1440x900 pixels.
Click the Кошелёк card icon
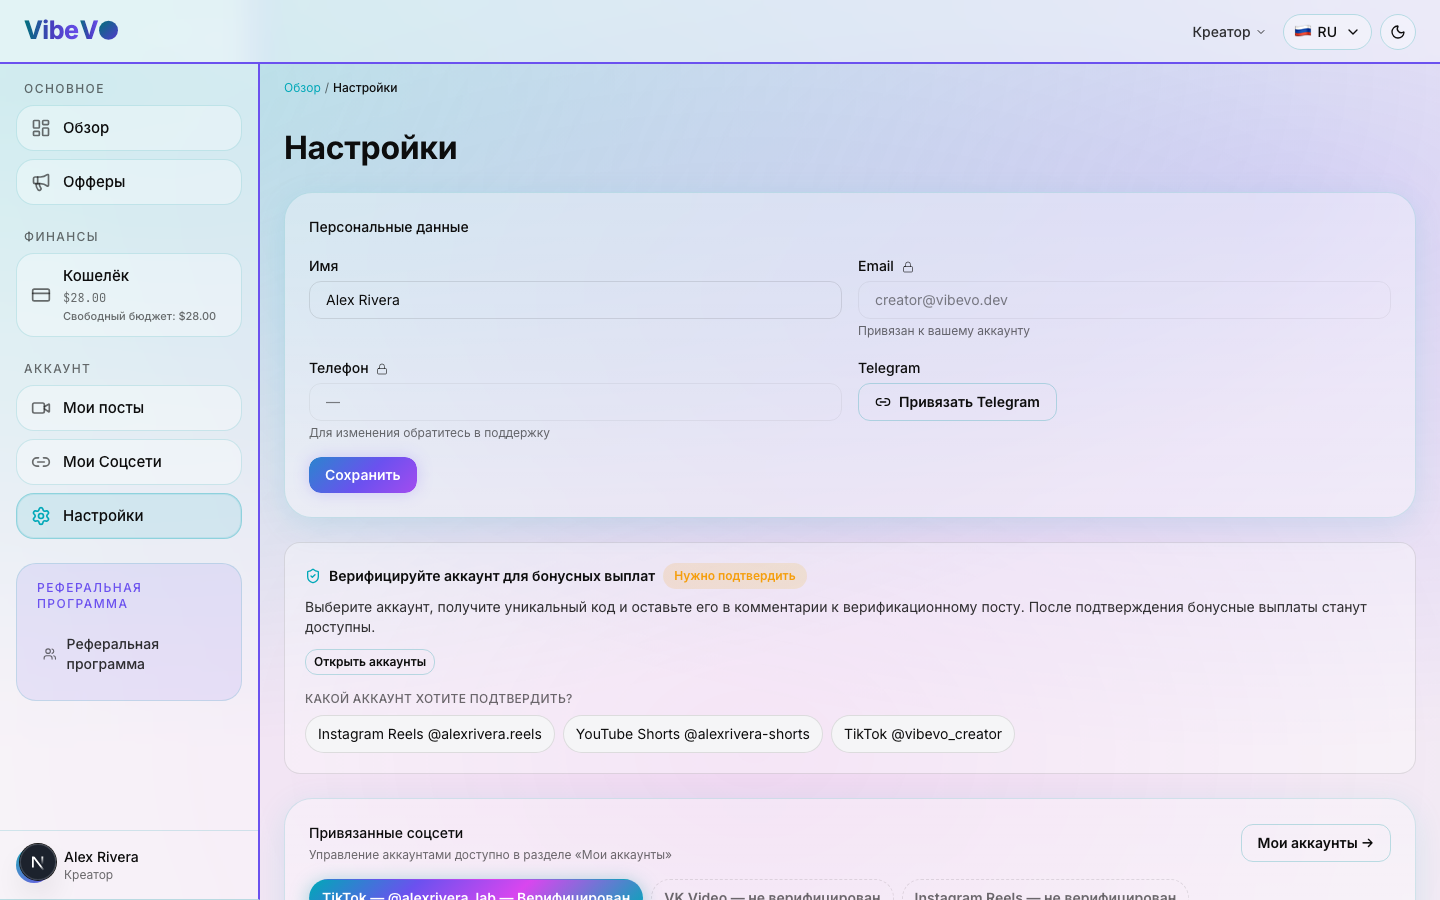(41, 295)
